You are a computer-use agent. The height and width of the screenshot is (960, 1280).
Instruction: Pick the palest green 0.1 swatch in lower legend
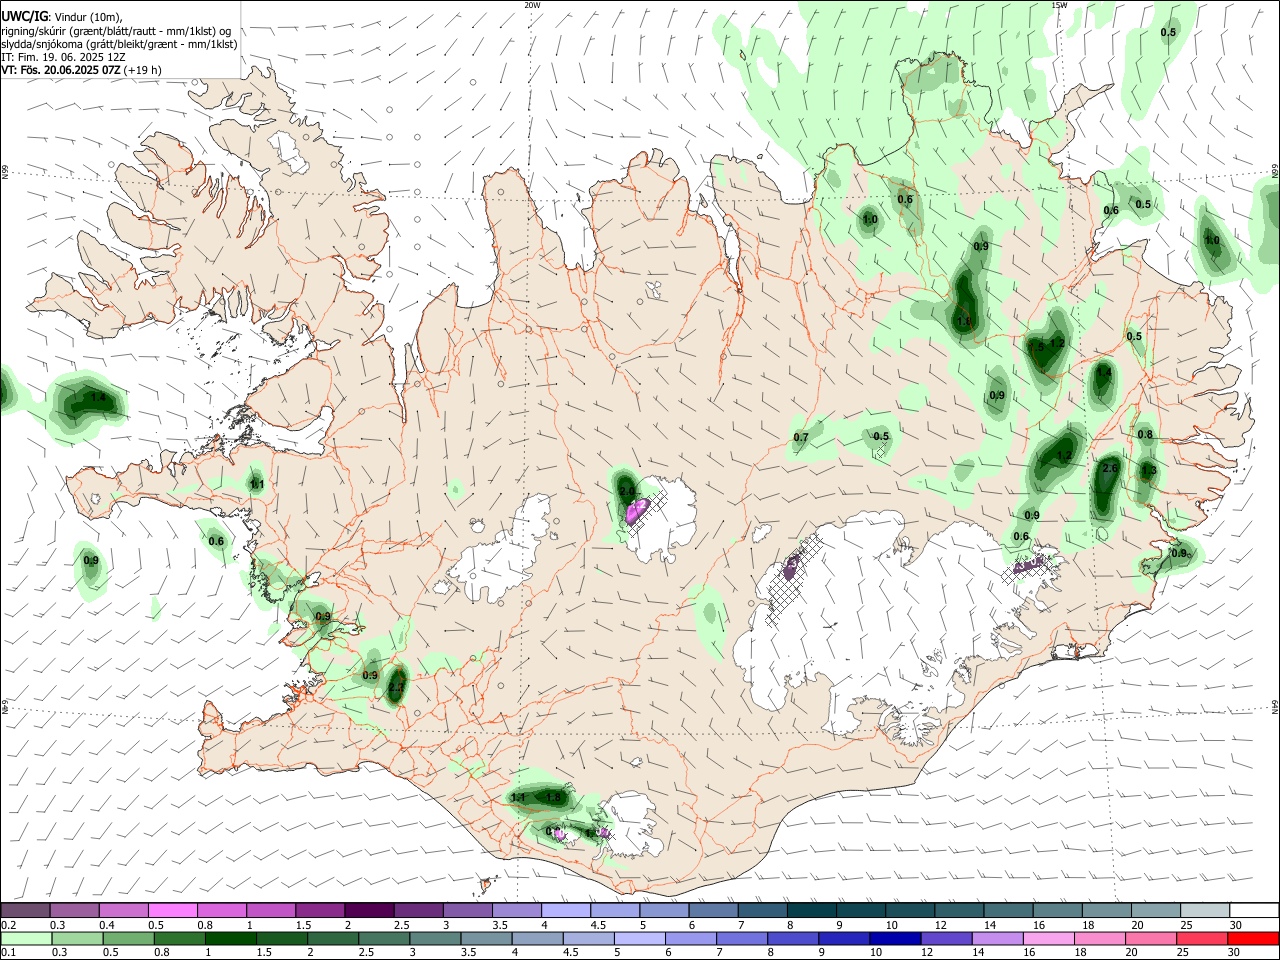point(25,938)
